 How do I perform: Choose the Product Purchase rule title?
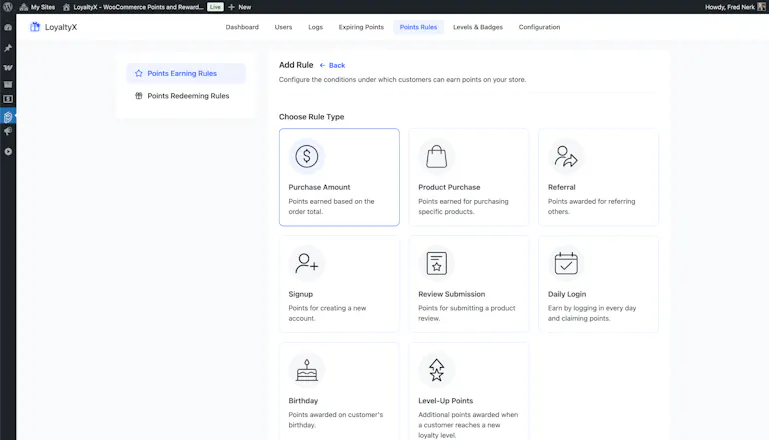pyautogui.click(x=449, y=187)
